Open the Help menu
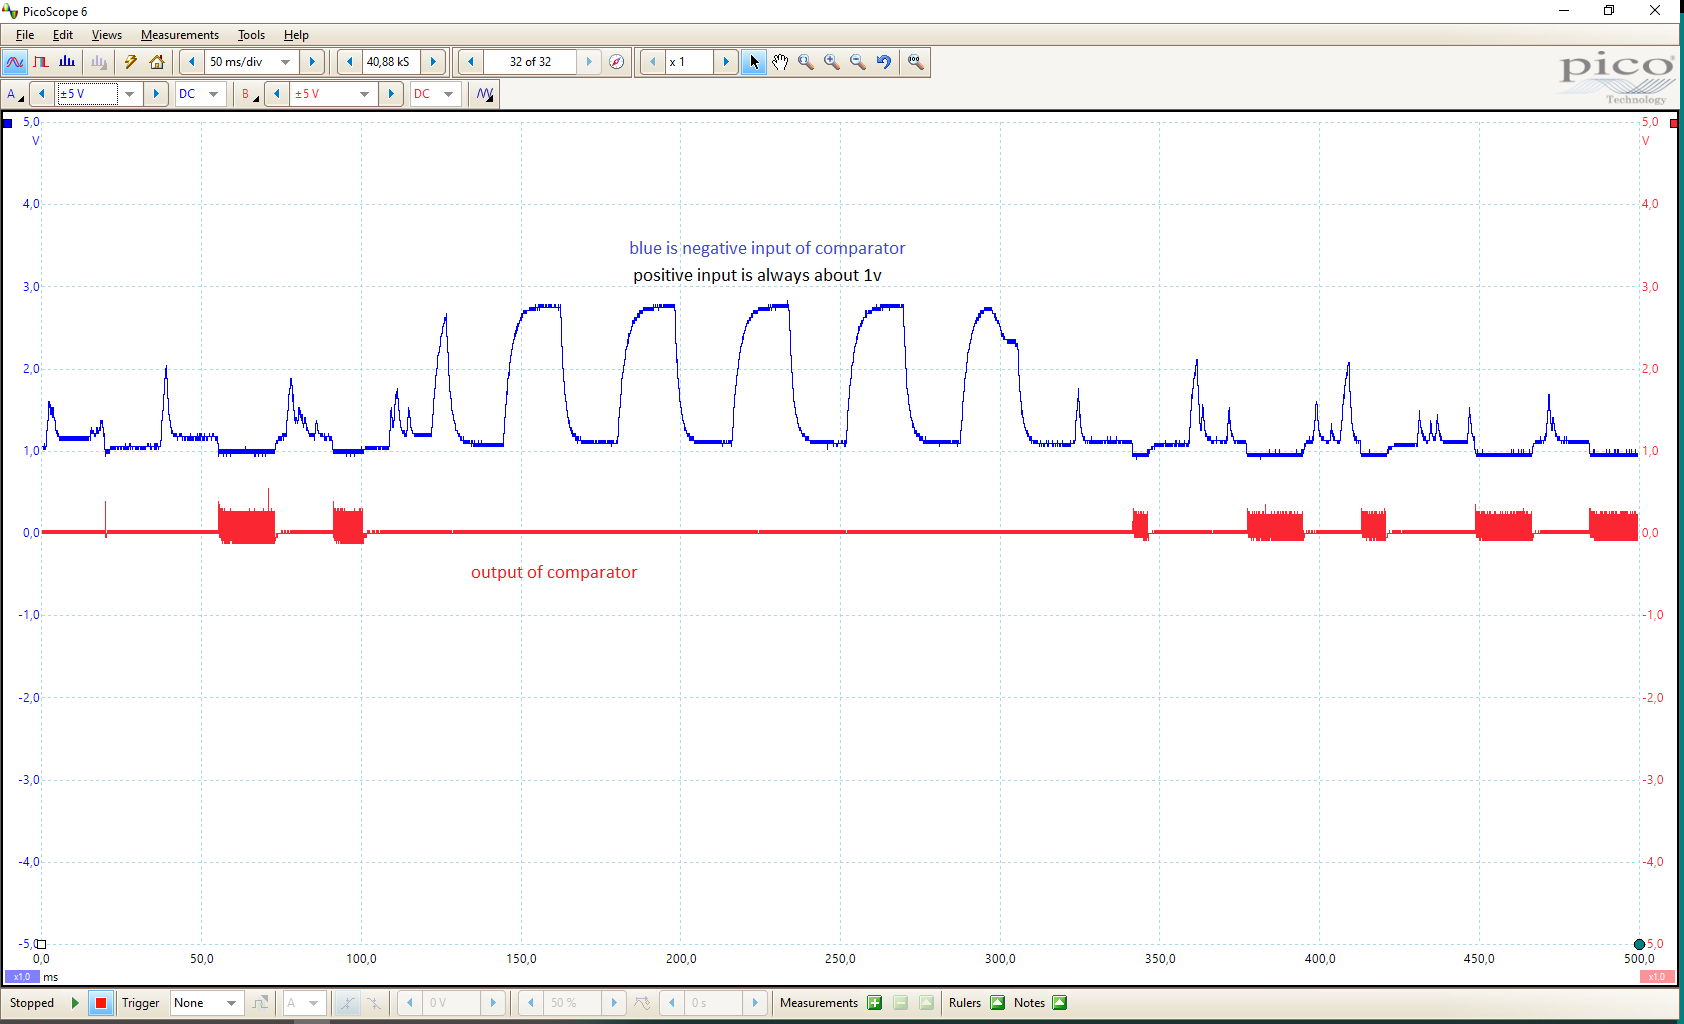Viewport: 1684px width, 1024px height. pos(296,35)
